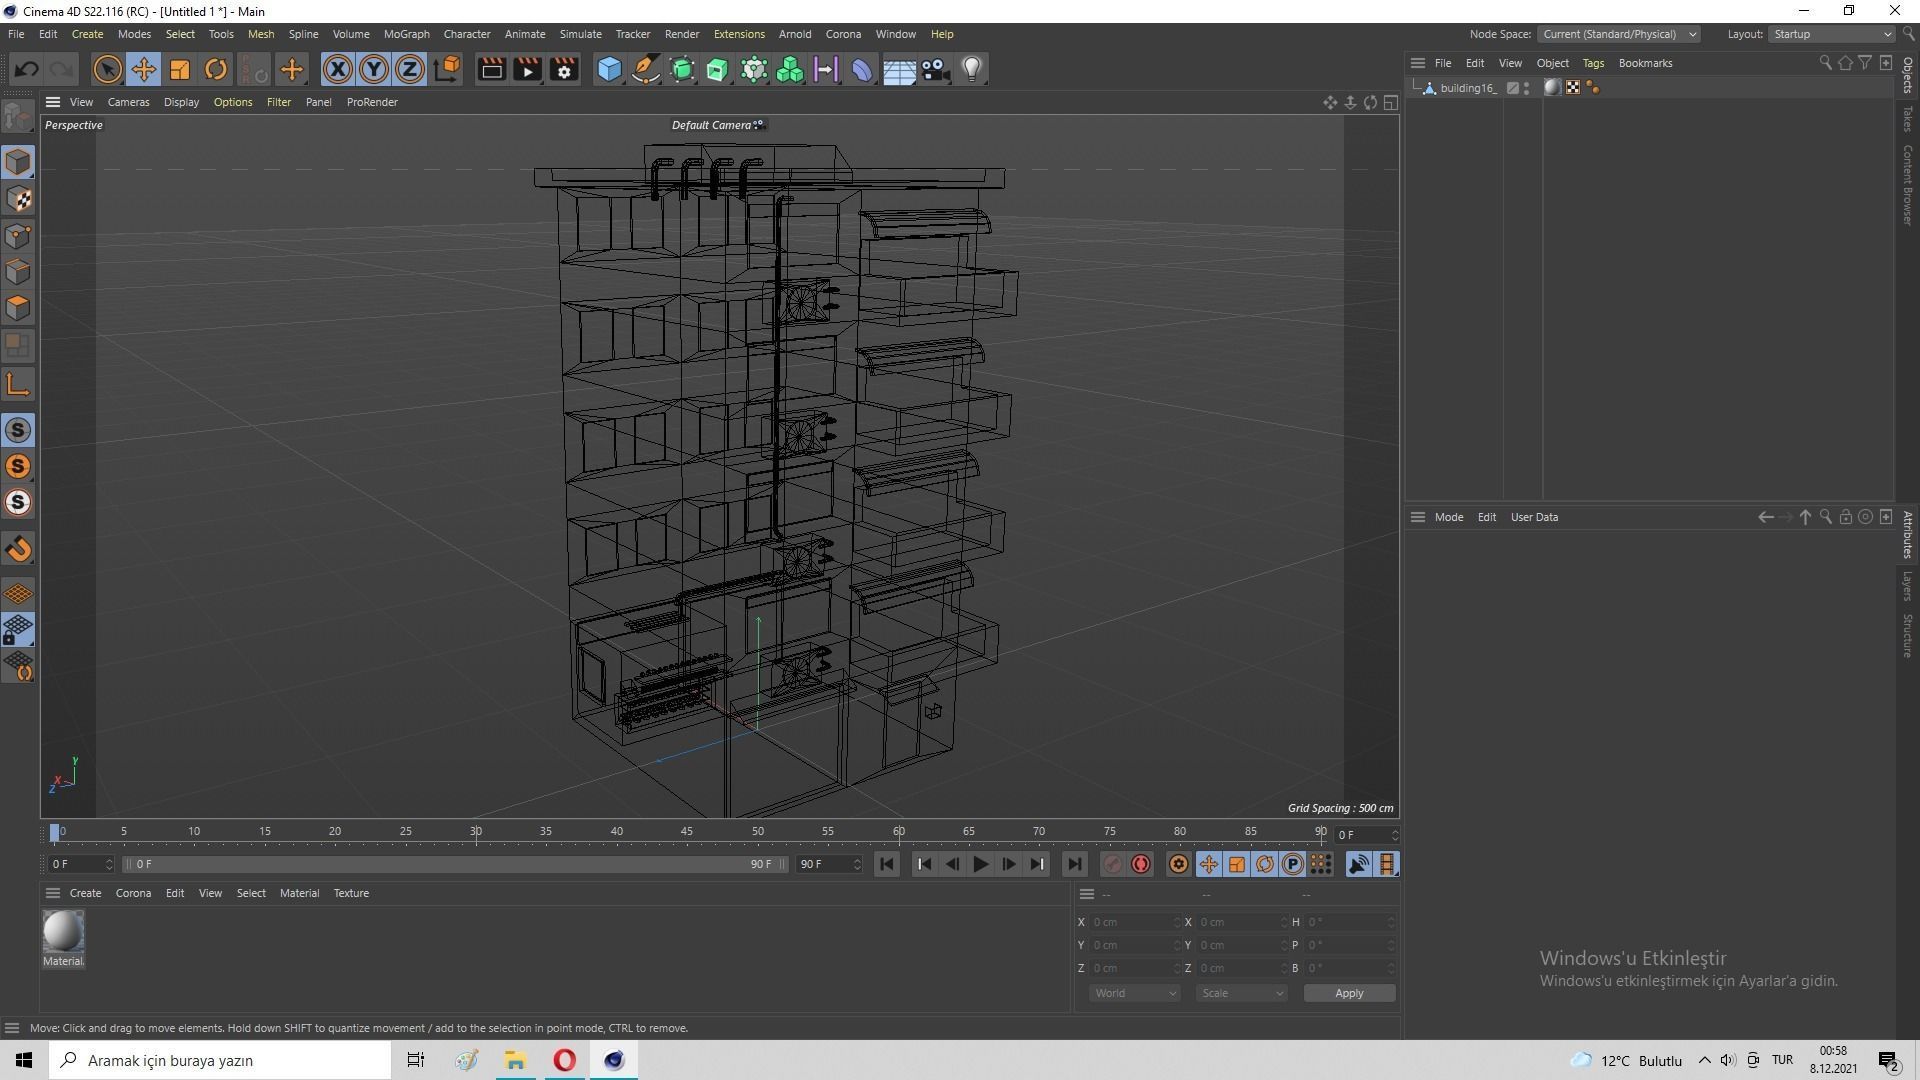Image resolution: width=1920 pixels, height=1080 pixels.
Task: Click the Deformer bend icon
Action: click(862, 69)
